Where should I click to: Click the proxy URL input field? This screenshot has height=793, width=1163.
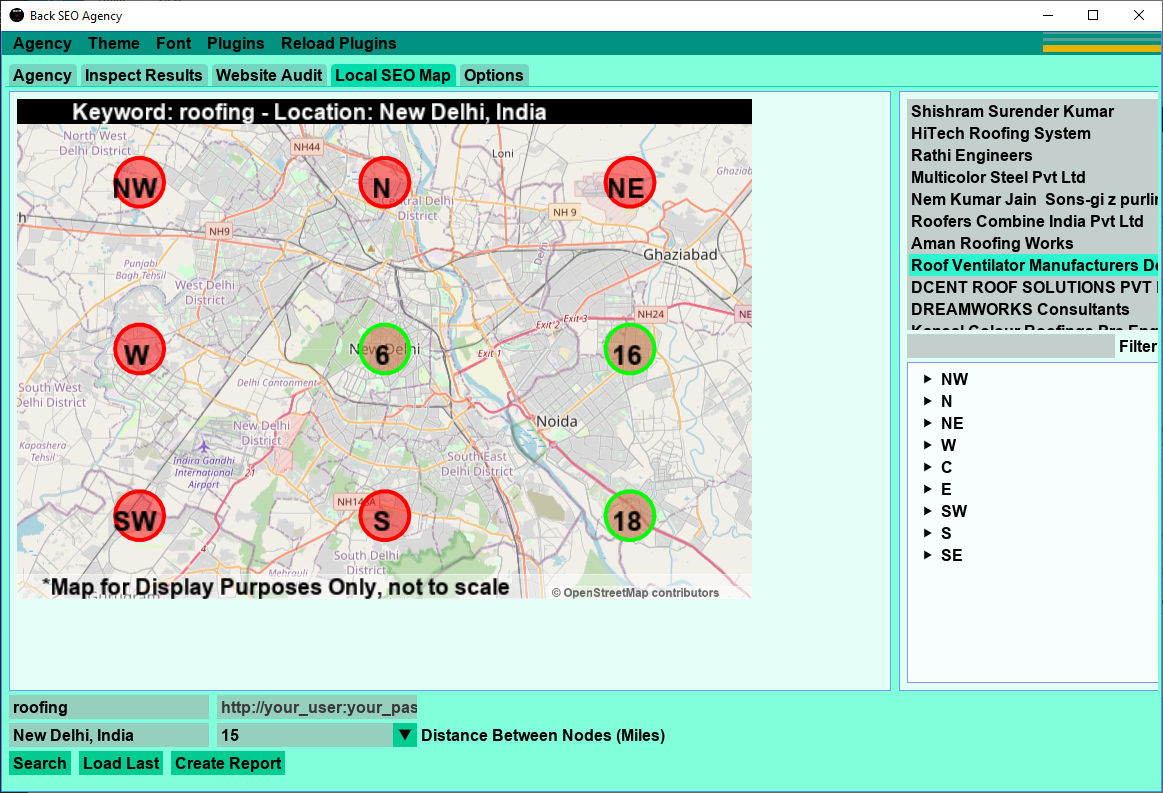point(317,707)
